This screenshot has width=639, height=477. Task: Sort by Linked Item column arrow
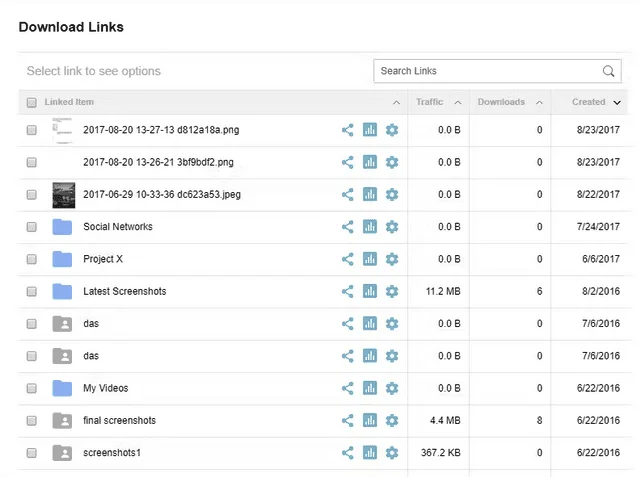pyautogui.click(x=396, y=103)
